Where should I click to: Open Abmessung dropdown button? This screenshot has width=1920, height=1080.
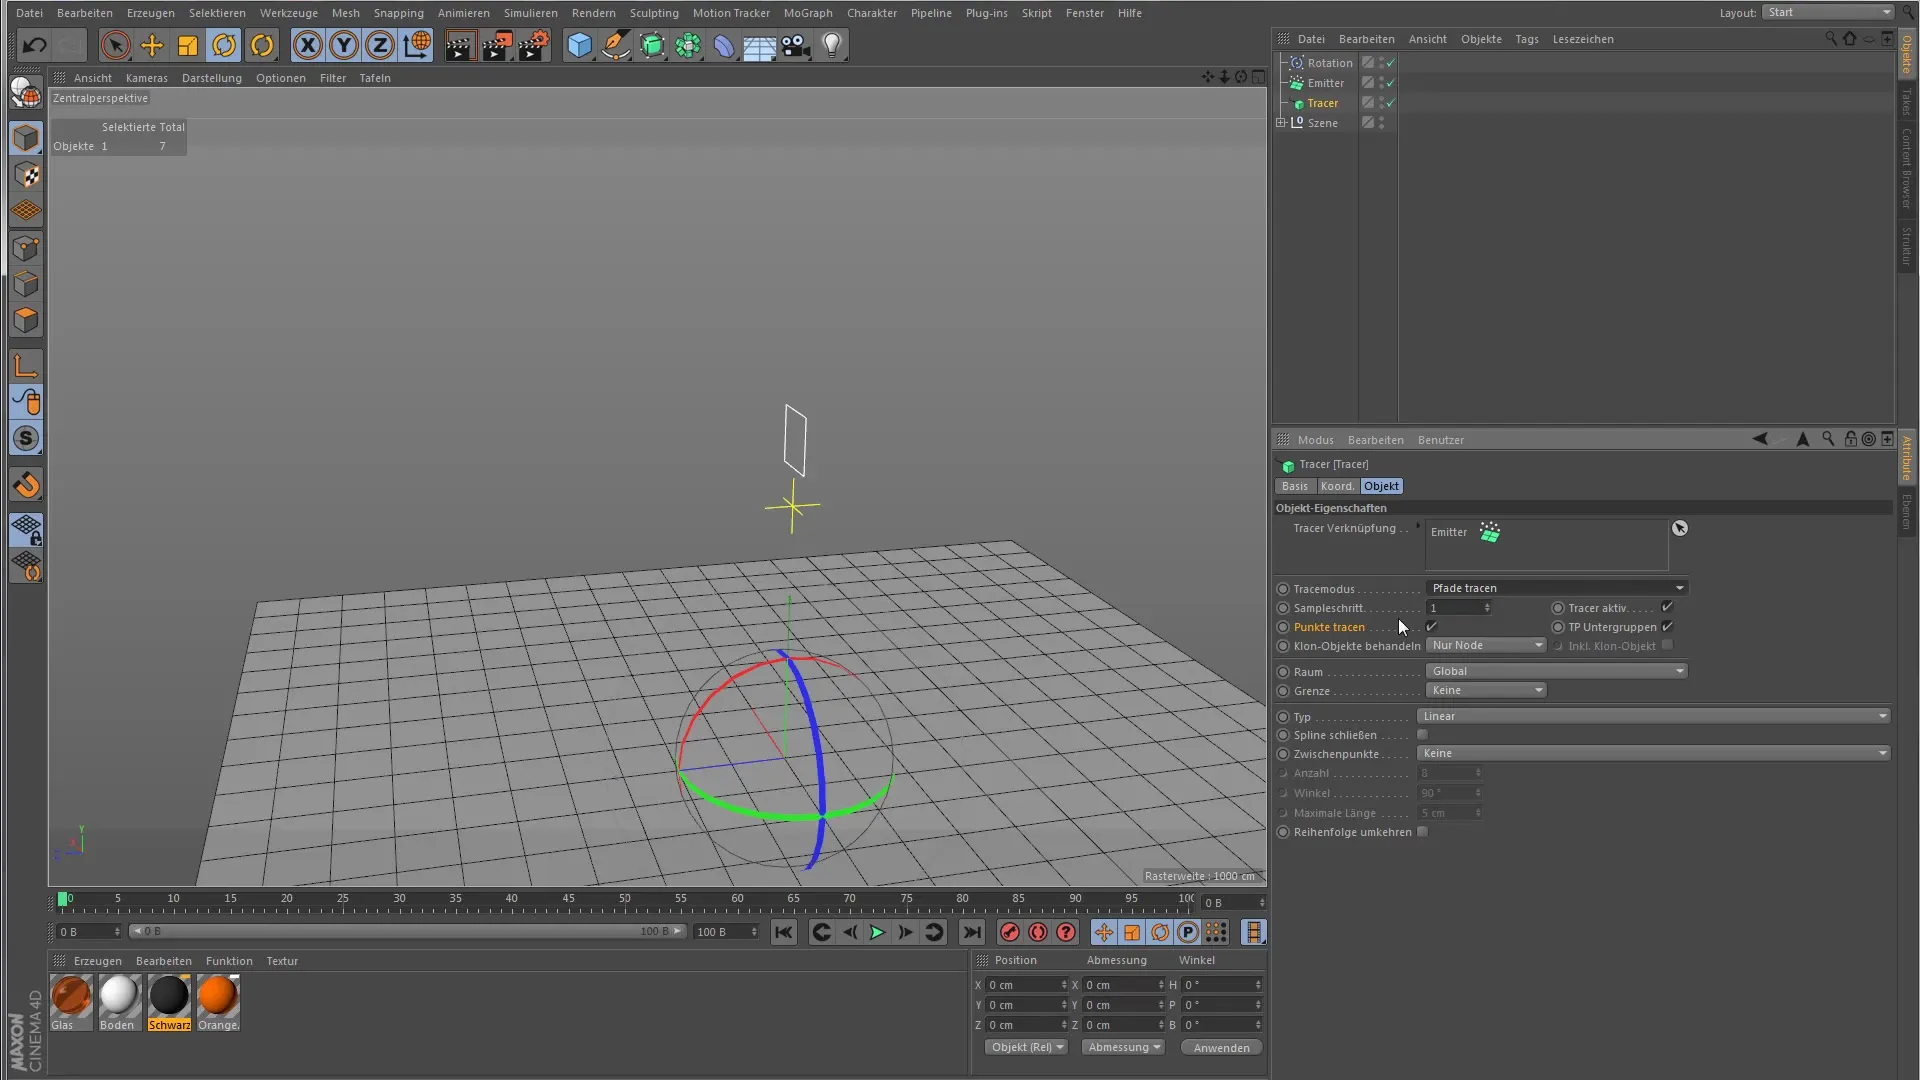(1124, 1047)
